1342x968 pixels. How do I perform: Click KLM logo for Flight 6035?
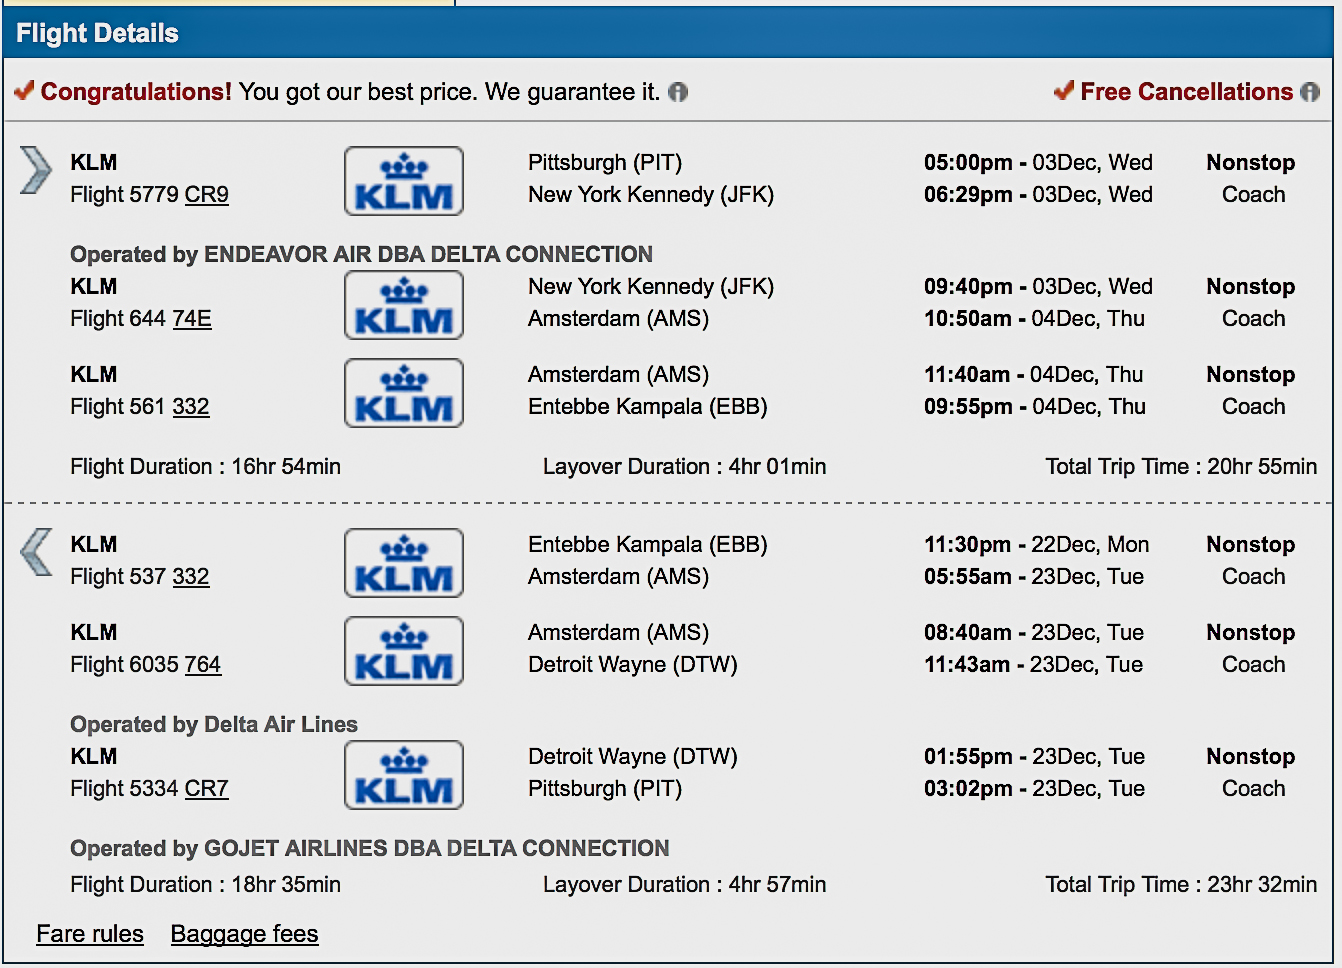[x=404, y=651]
